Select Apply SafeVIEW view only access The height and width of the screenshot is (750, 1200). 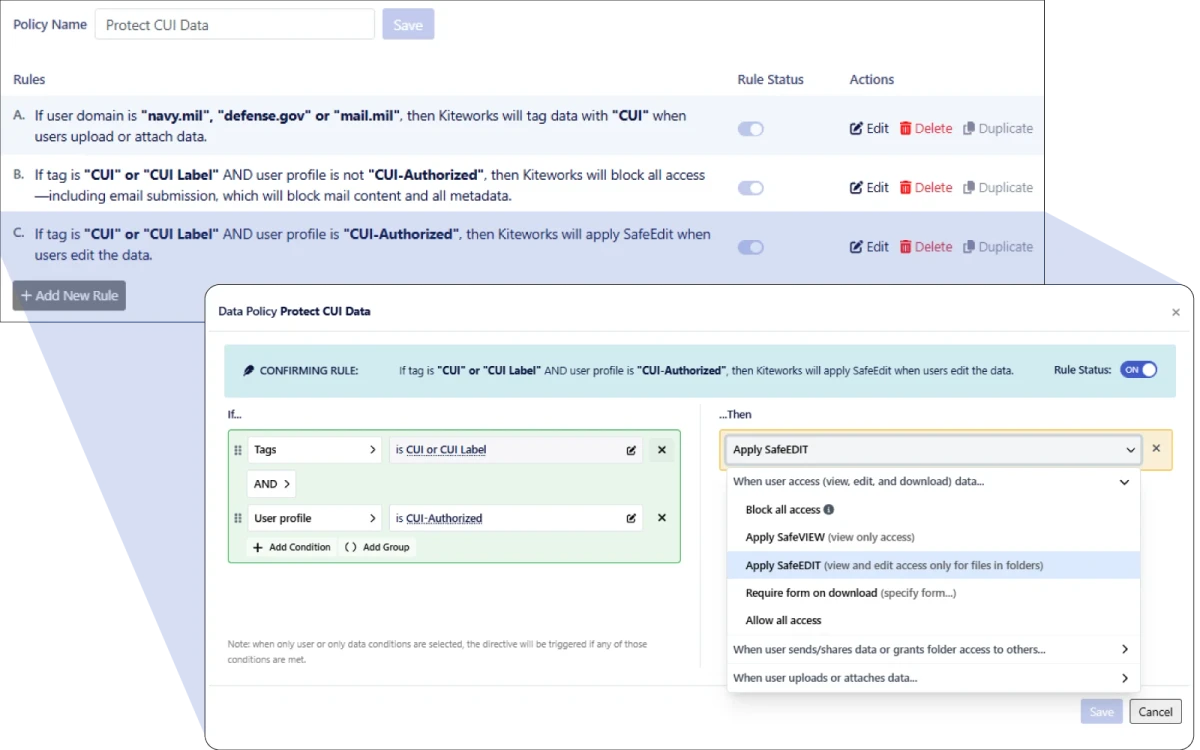pyautogui.click(x=933, y=537)
